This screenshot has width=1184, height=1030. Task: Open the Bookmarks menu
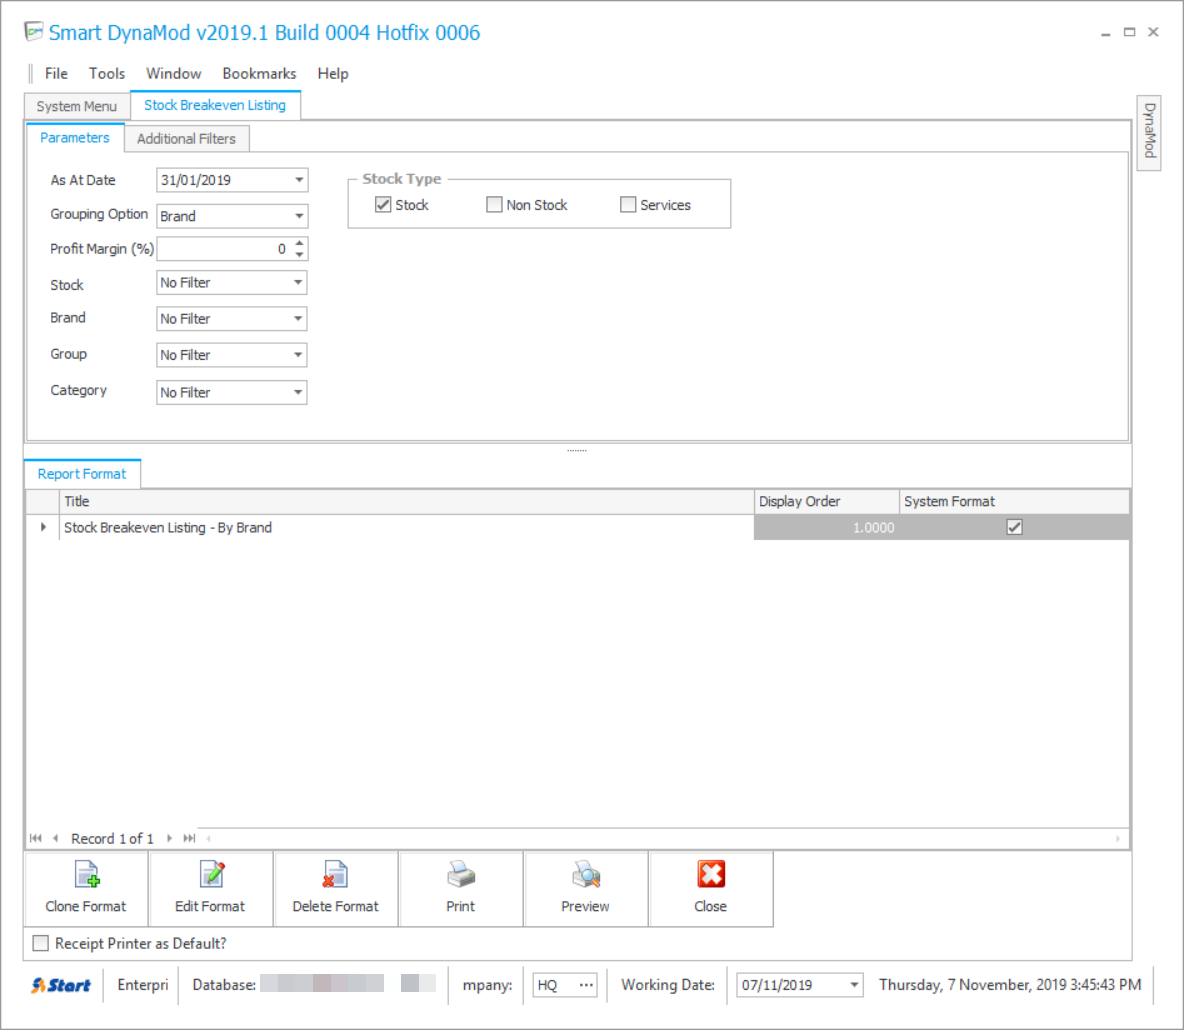259,73
